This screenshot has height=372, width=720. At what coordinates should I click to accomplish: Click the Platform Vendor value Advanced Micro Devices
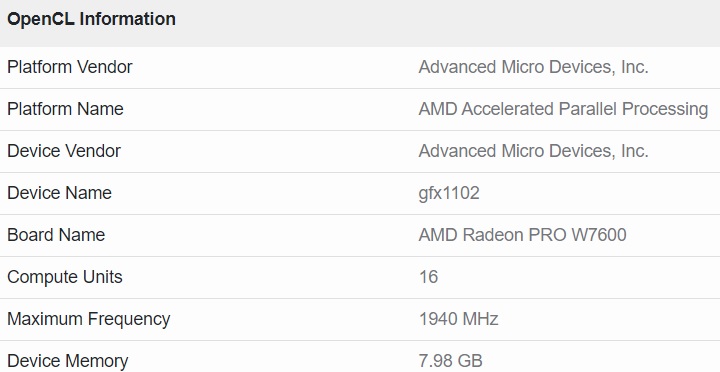[533, 67]
